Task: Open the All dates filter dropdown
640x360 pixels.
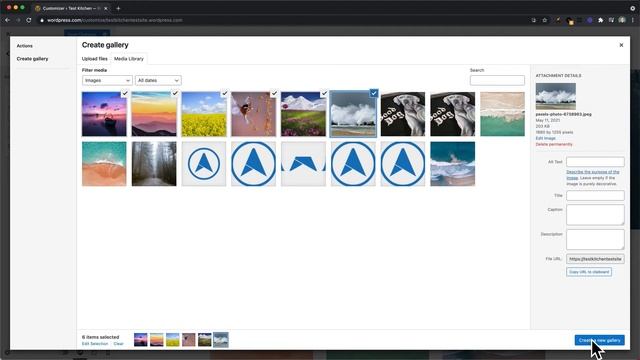Action: click(158, 80)
